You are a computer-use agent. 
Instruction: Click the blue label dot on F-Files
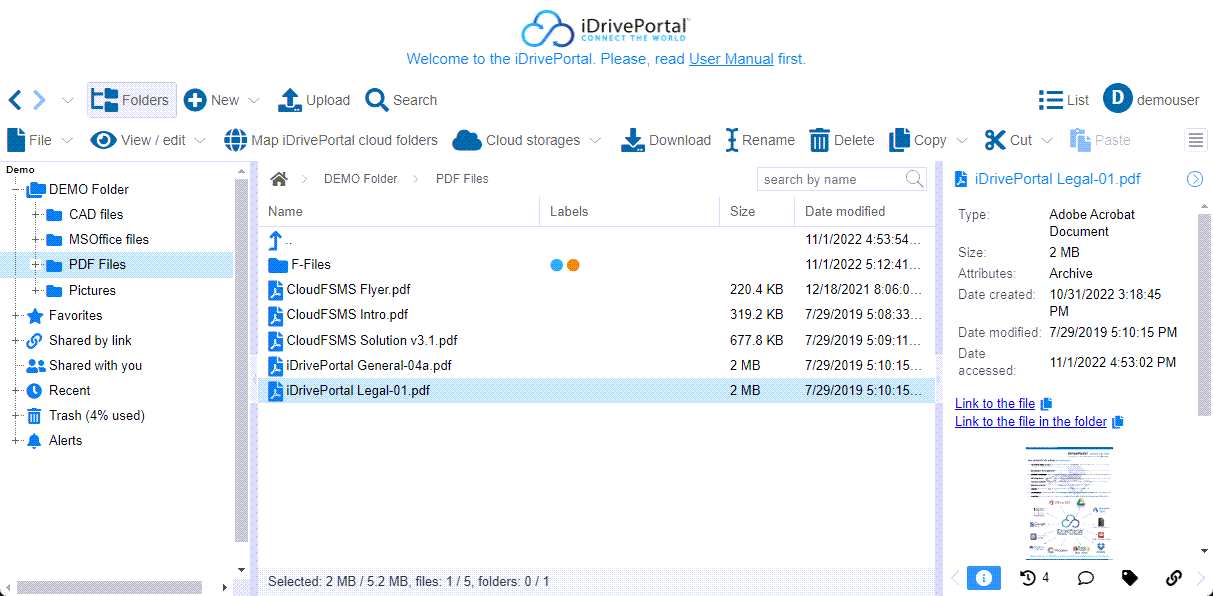click(556, 265)
